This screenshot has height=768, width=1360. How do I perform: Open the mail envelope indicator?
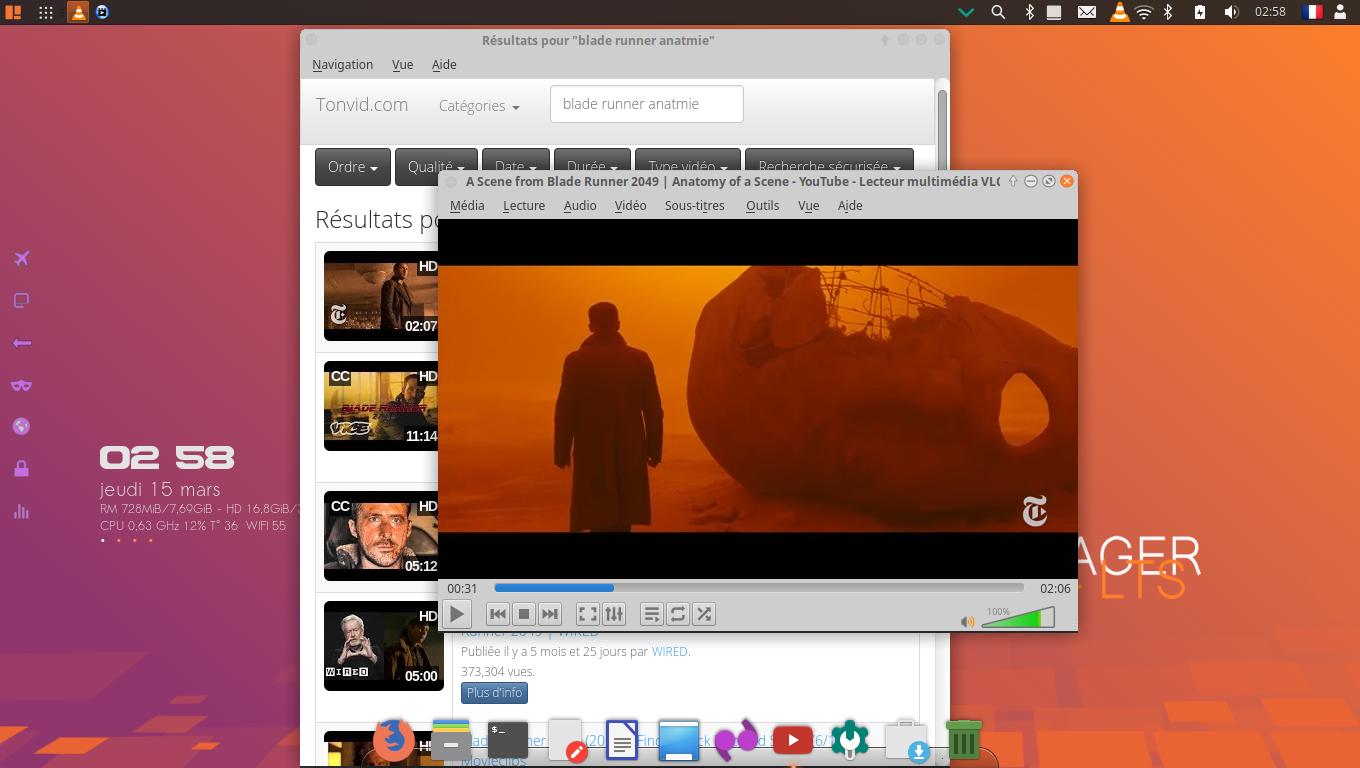1086,12
